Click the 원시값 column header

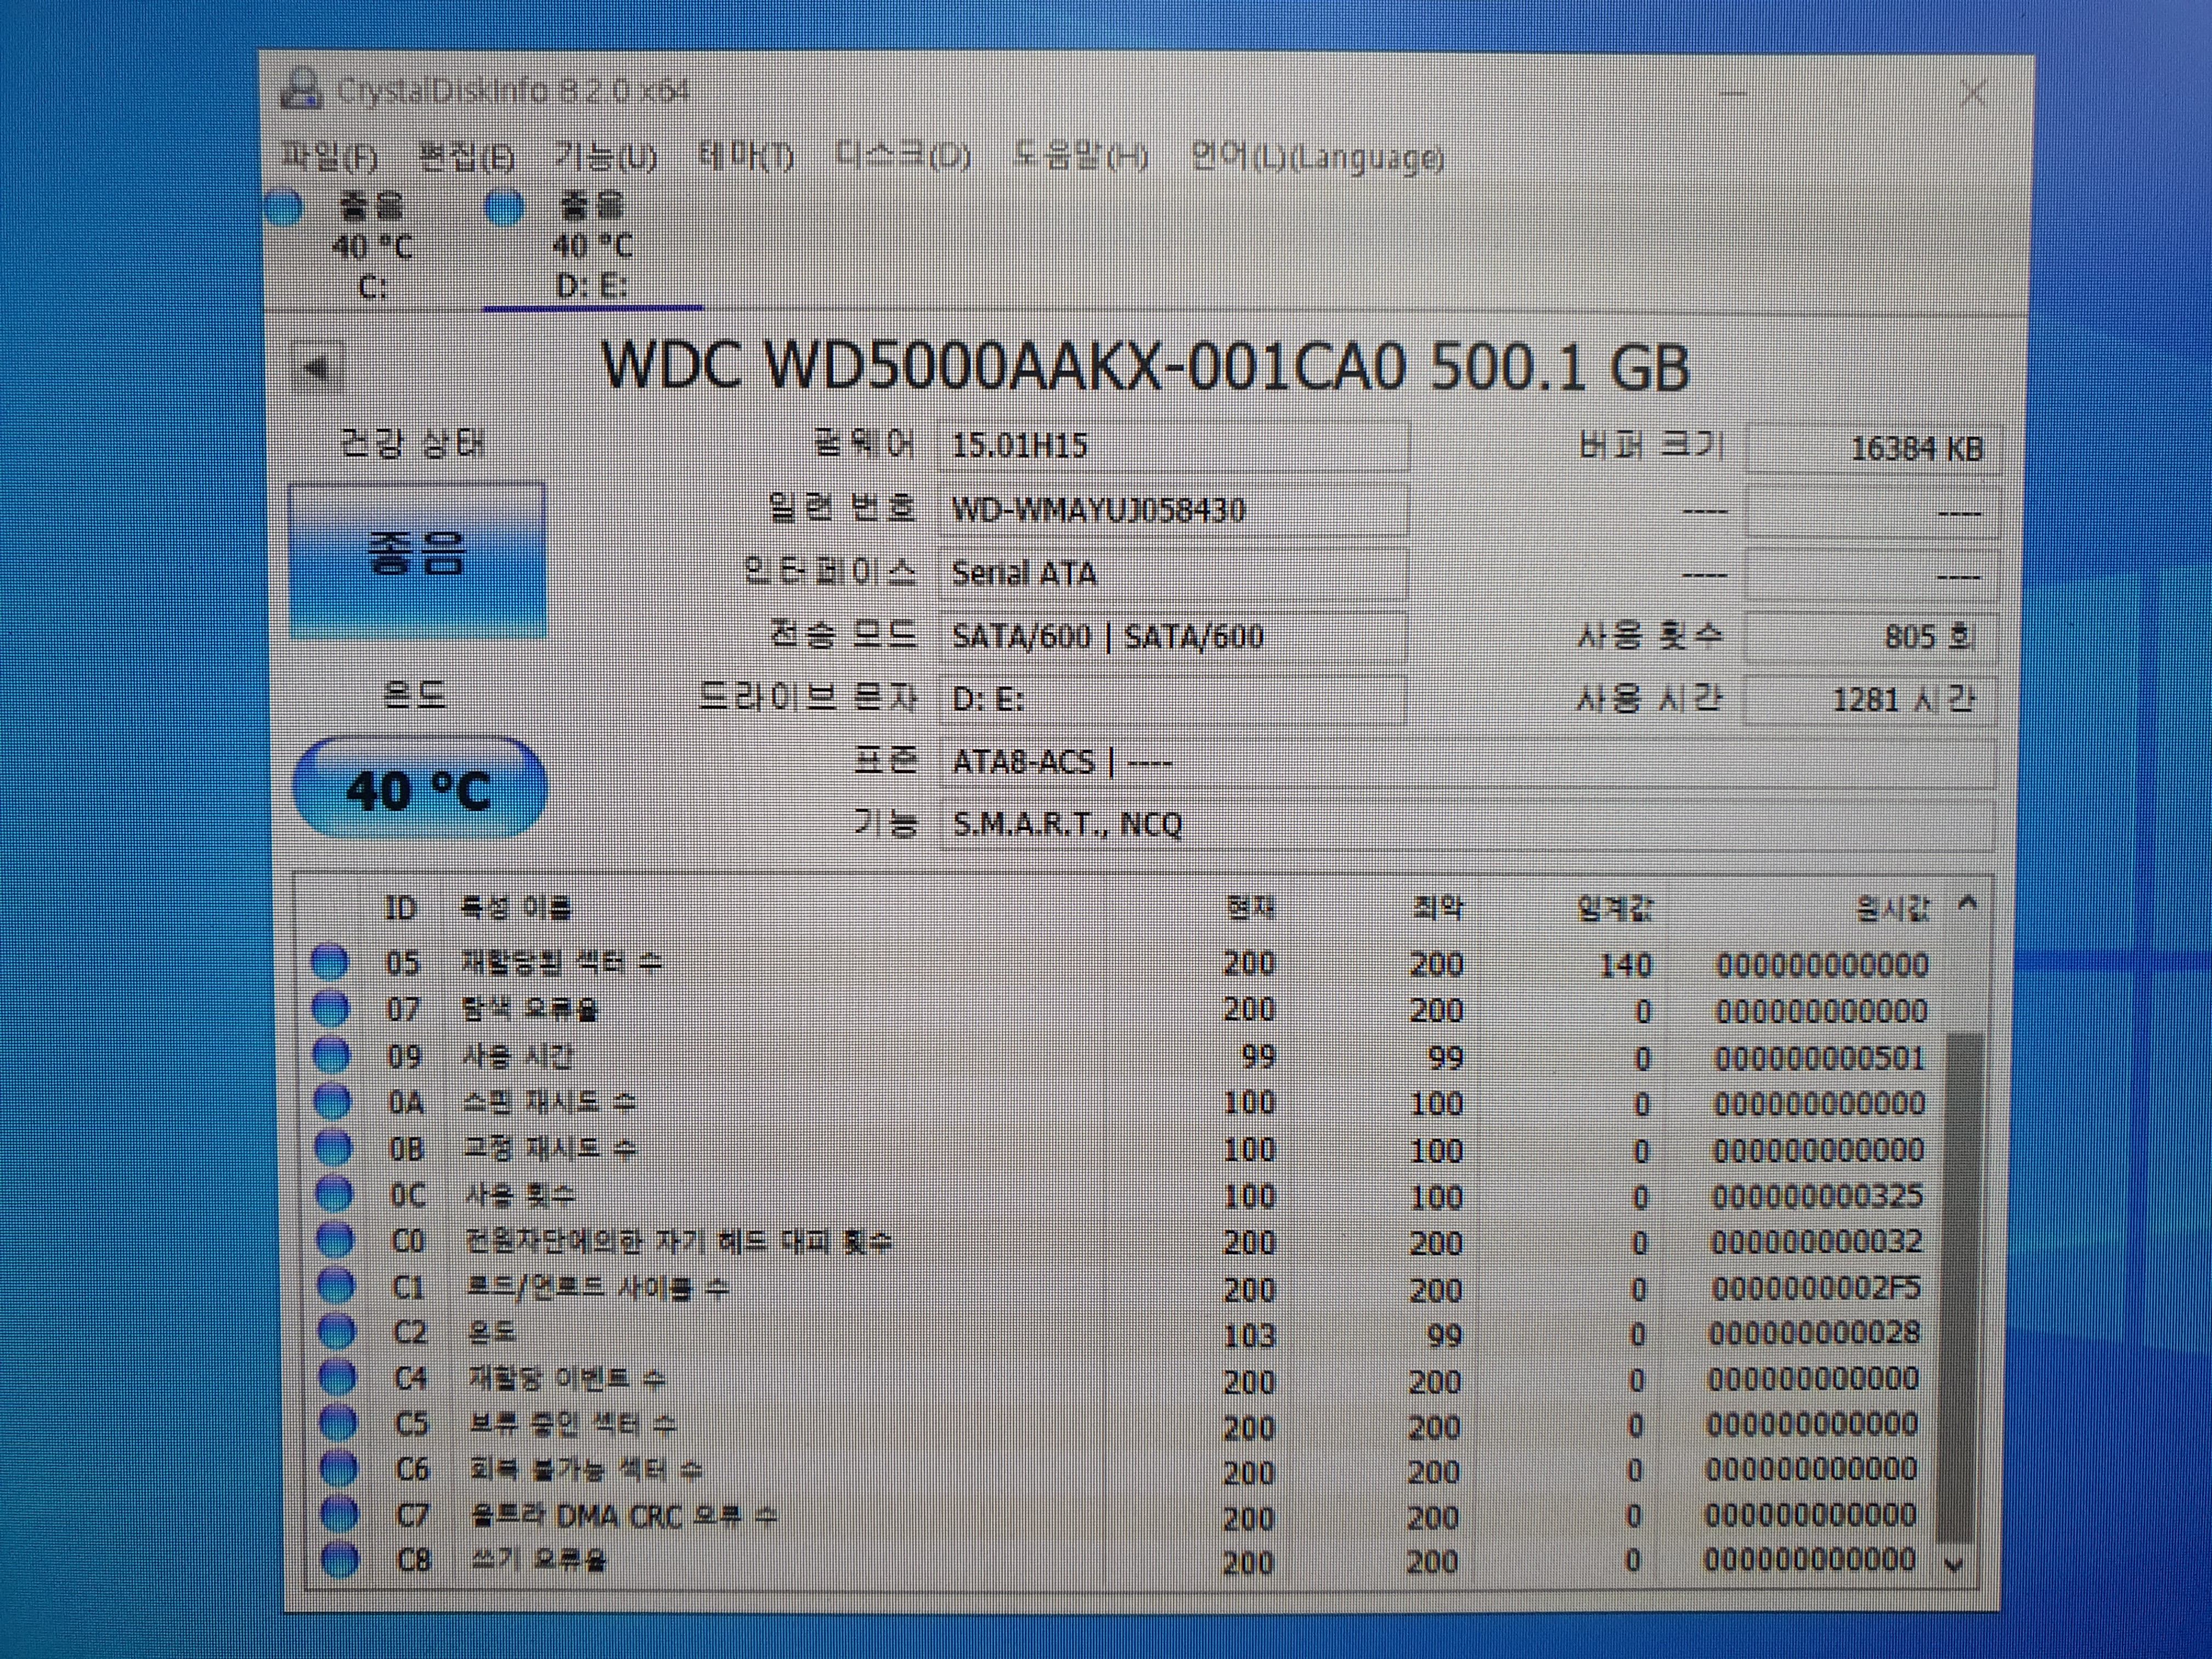click(1892, 908)
